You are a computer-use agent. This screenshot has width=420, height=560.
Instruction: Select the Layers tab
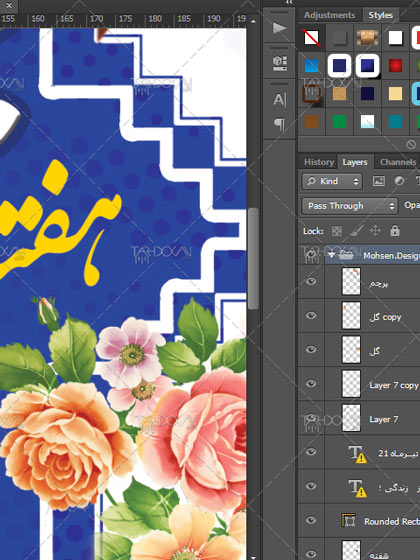(355, 162)
